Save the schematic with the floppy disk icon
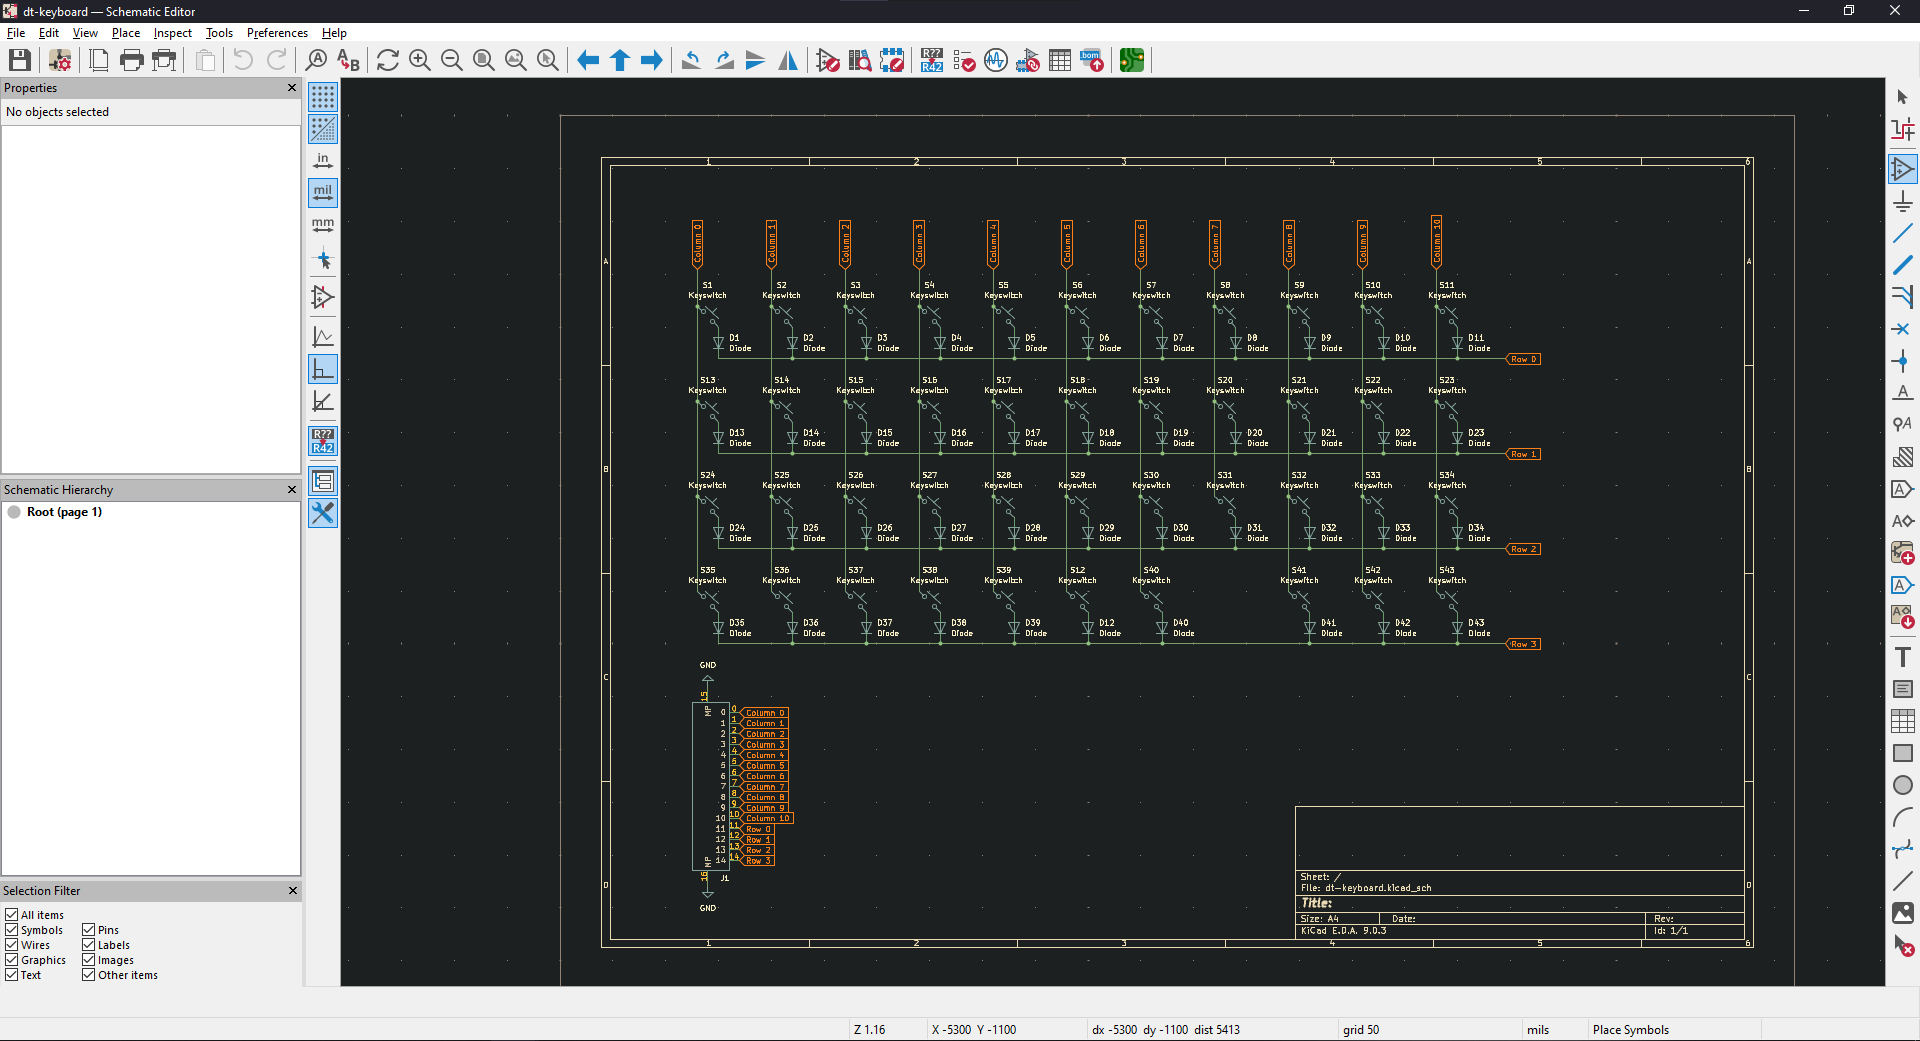This screenshot has width=1920, height=1041. [19, 60]
